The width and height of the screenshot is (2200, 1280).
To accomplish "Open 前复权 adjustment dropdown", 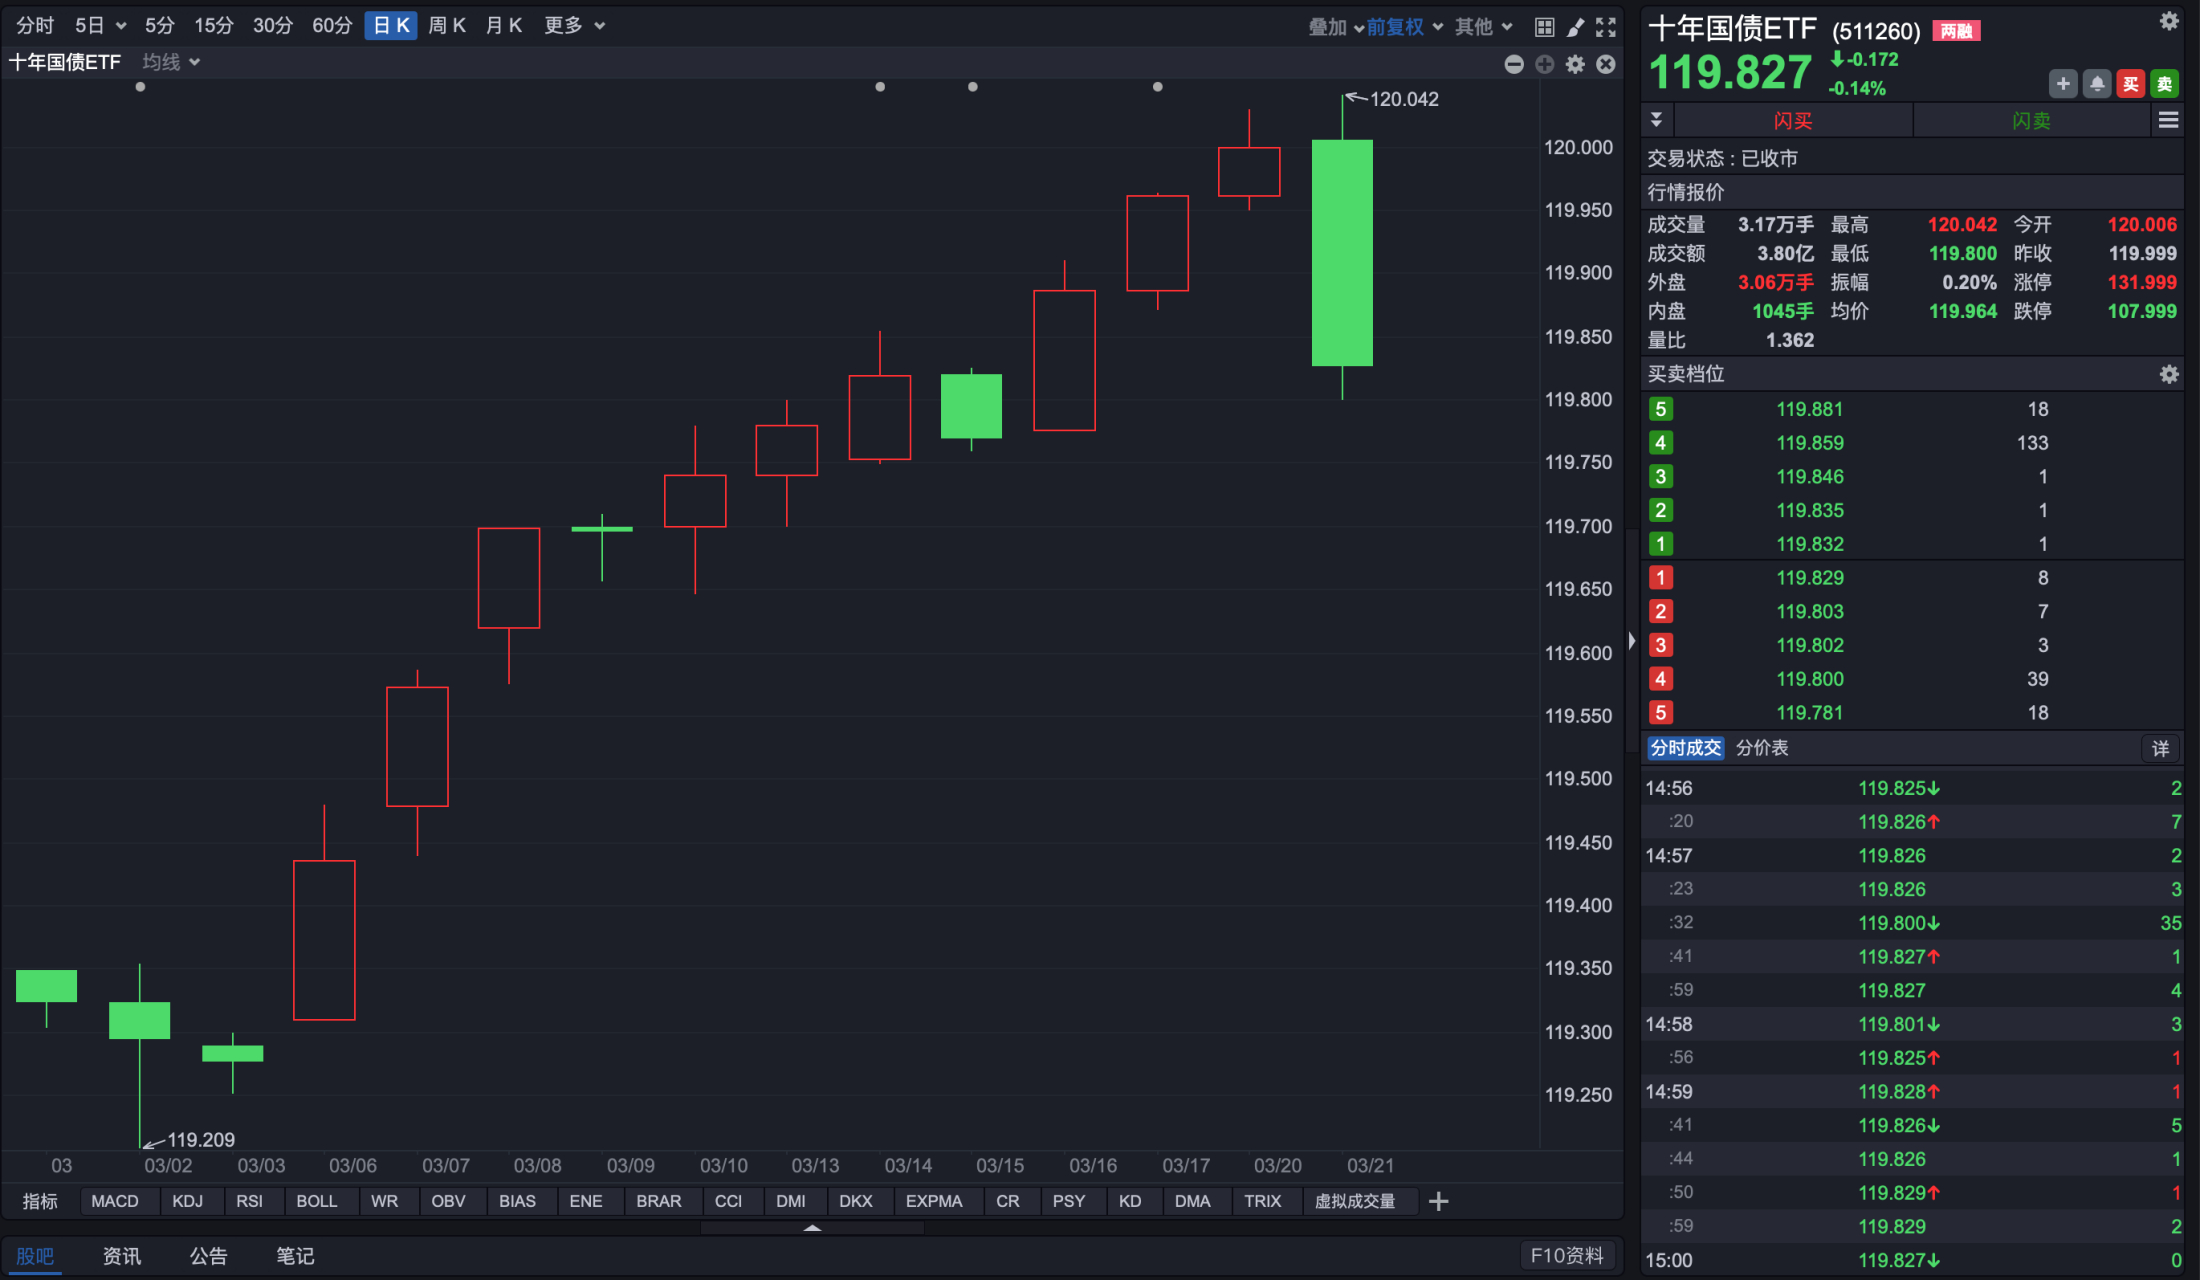I will [x=1404, y=27].
